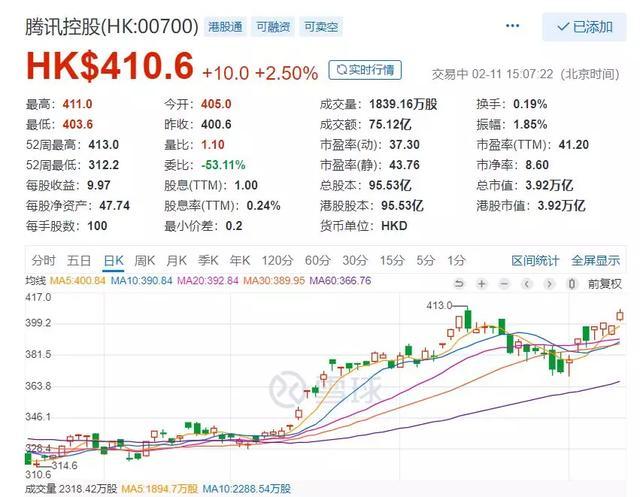This screenshot has height=497, width=640.
Task: Switch to the 分时 chart tab
Action: 43,260
